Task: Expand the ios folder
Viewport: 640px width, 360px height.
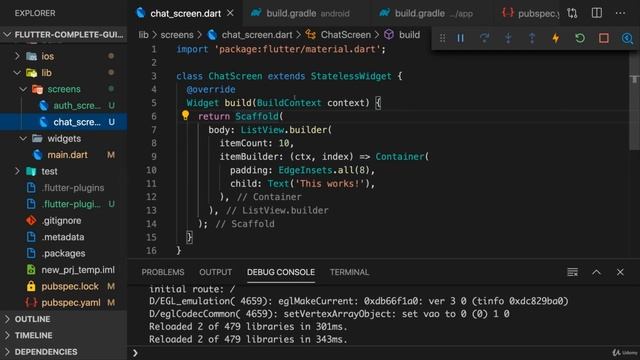Action: (x=17, y=56)
